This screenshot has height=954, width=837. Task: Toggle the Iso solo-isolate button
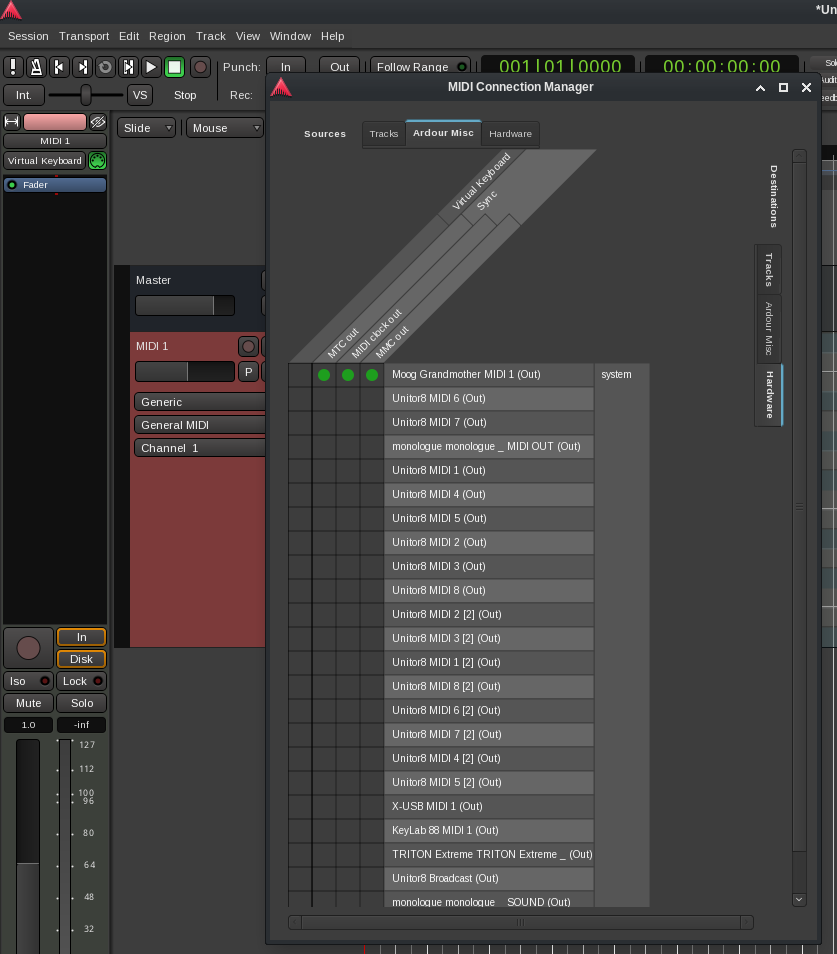click(x=28, y=681)
